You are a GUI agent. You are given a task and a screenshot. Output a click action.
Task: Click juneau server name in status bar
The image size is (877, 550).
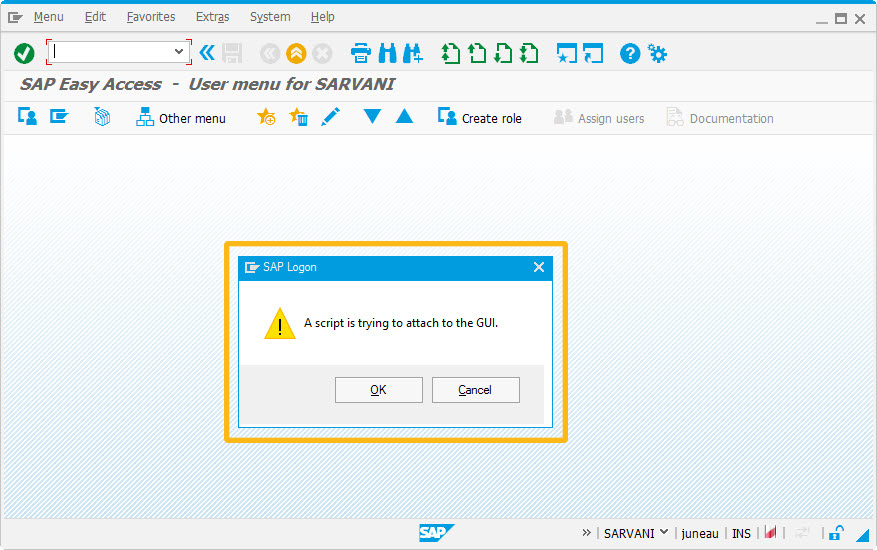[700, 534]
